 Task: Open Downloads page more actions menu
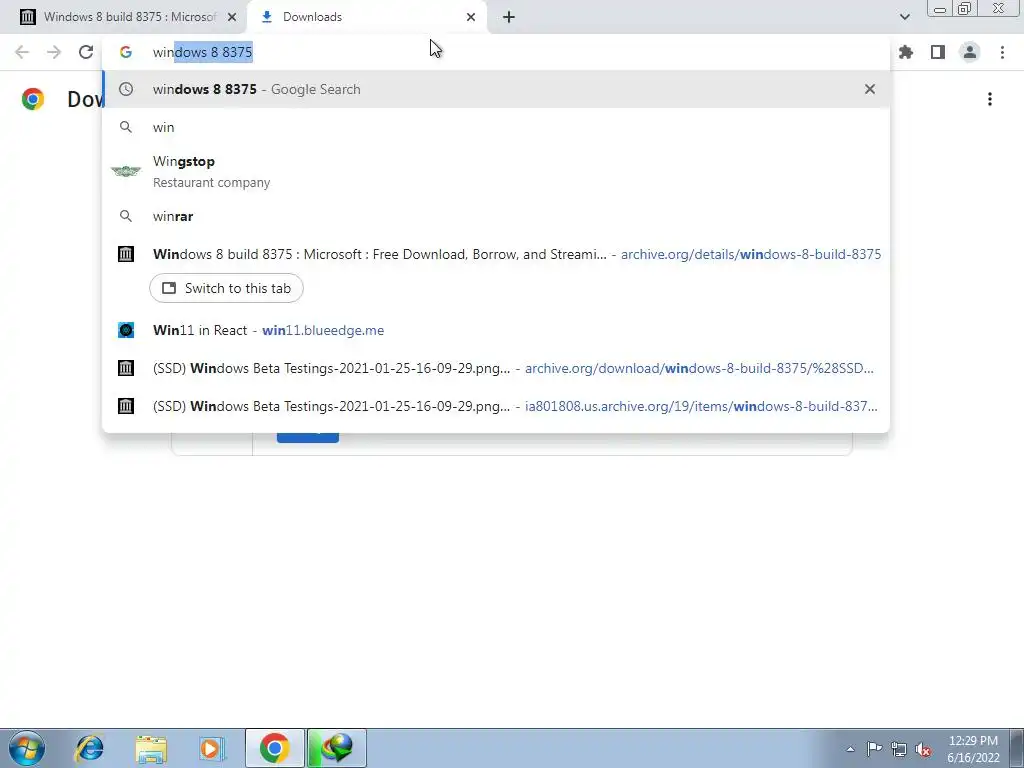(990, 99)
